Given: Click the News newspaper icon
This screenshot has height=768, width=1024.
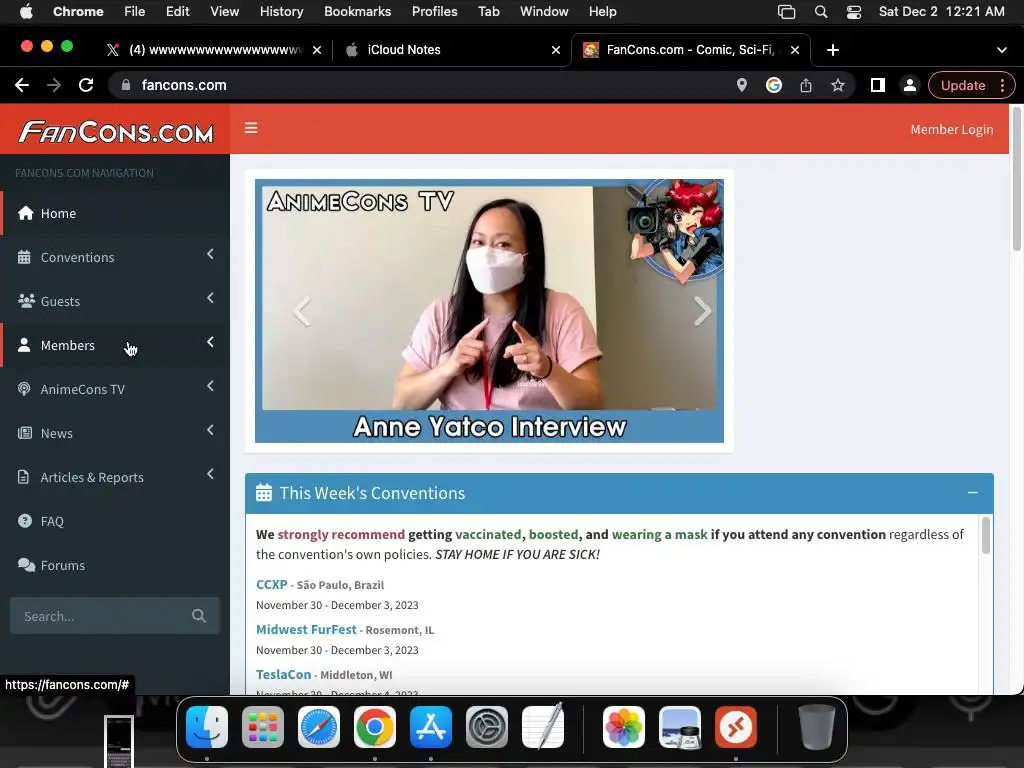Looking at the screenshot, I should click(x=25, y=433).
